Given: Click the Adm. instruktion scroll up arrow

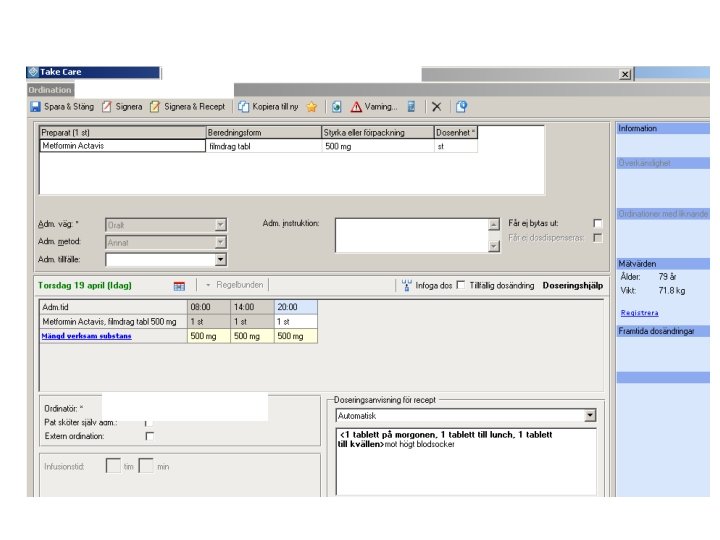Looking at the screenshot, I should 494,225.
